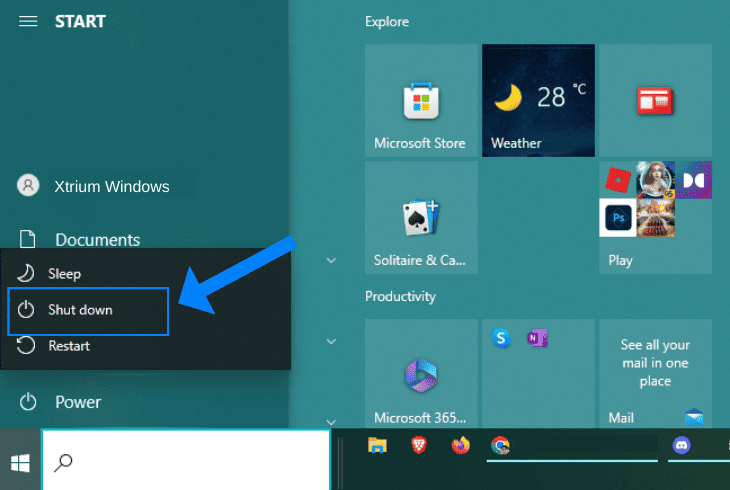This screenshot has width=730, height=490.
Task: Open the red News tile
Action: tap(655, 100)
